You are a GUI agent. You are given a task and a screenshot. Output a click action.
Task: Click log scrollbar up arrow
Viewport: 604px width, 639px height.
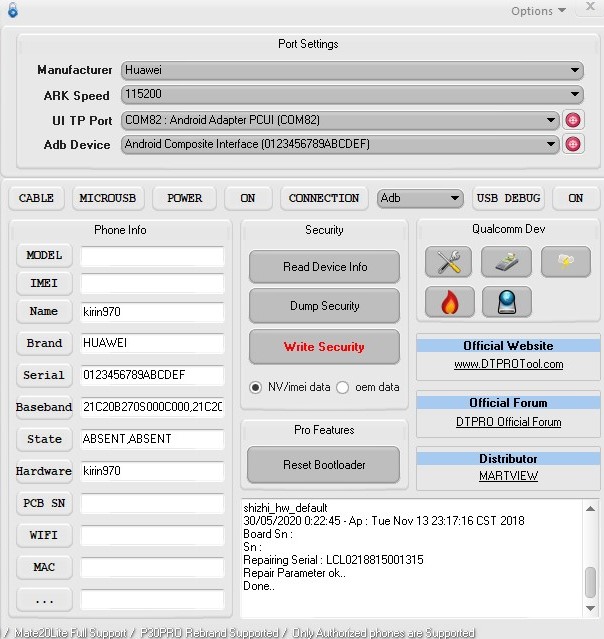tap(590, 509)
